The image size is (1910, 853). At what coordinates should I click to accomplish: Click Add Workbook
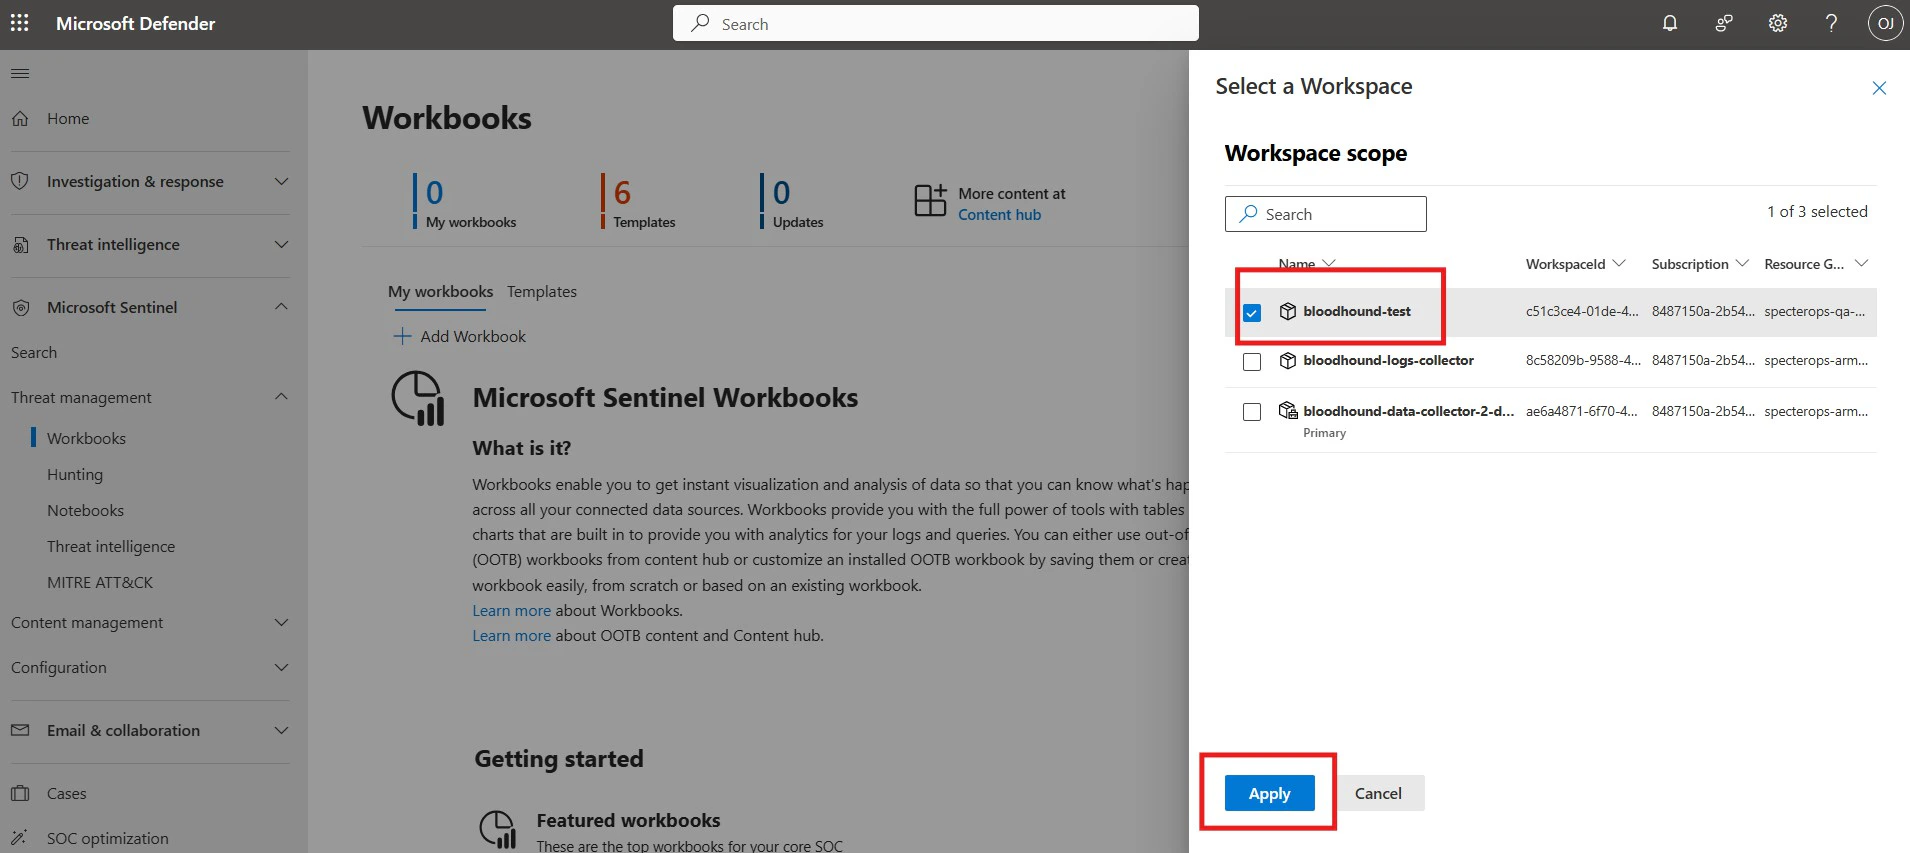(x=460, y=336)
